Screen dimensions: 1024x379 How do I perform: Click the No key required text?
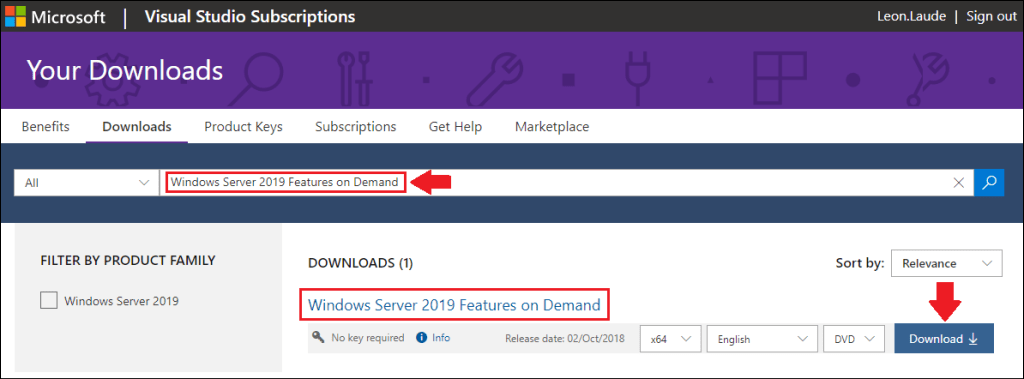tap(368, 338)
